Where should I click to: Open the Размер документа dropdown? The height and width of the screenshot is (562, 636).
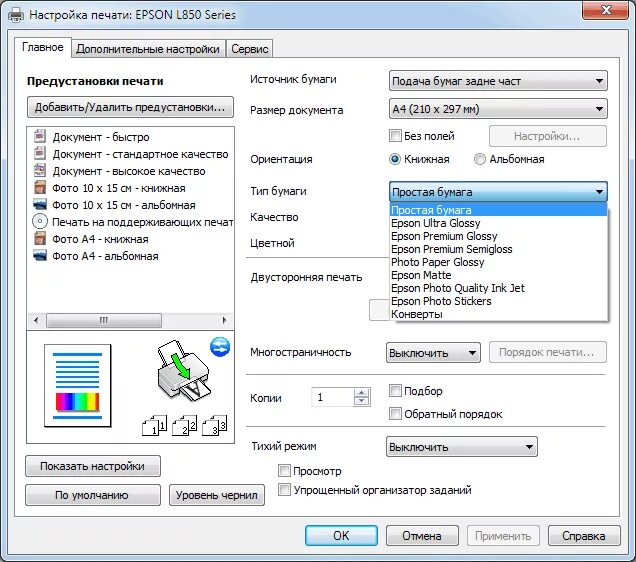pyautogui.click(x=498, y=109)
